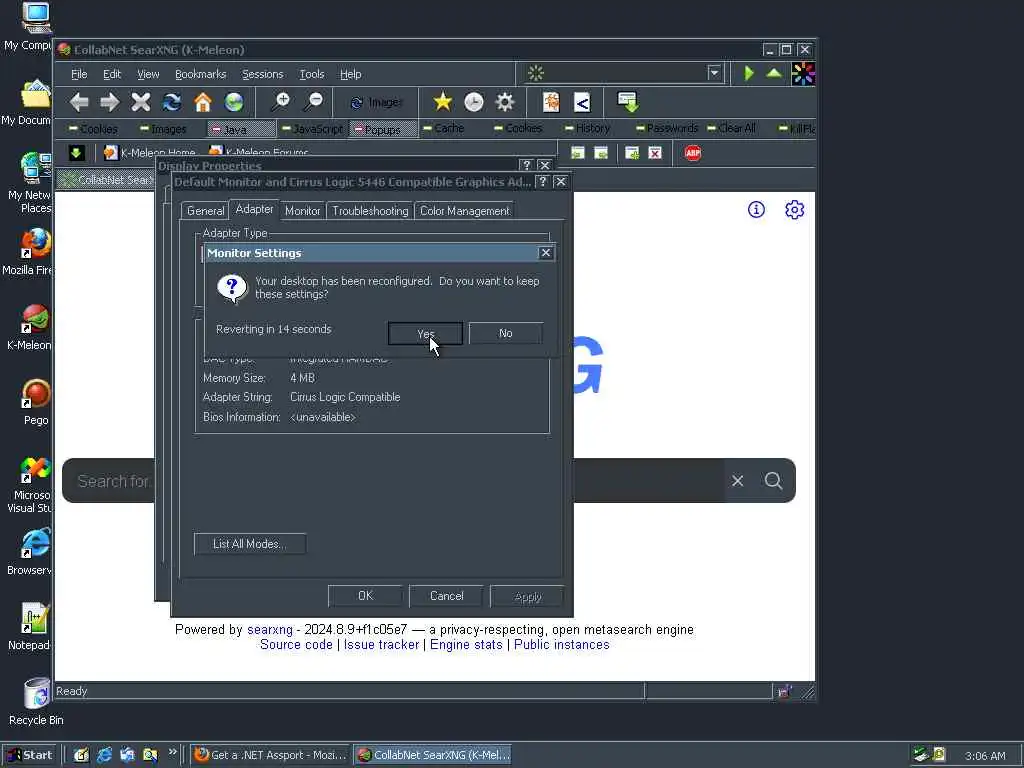
Task: Zoom out with magnifier minus icon
Action: (x=313, y=101)
